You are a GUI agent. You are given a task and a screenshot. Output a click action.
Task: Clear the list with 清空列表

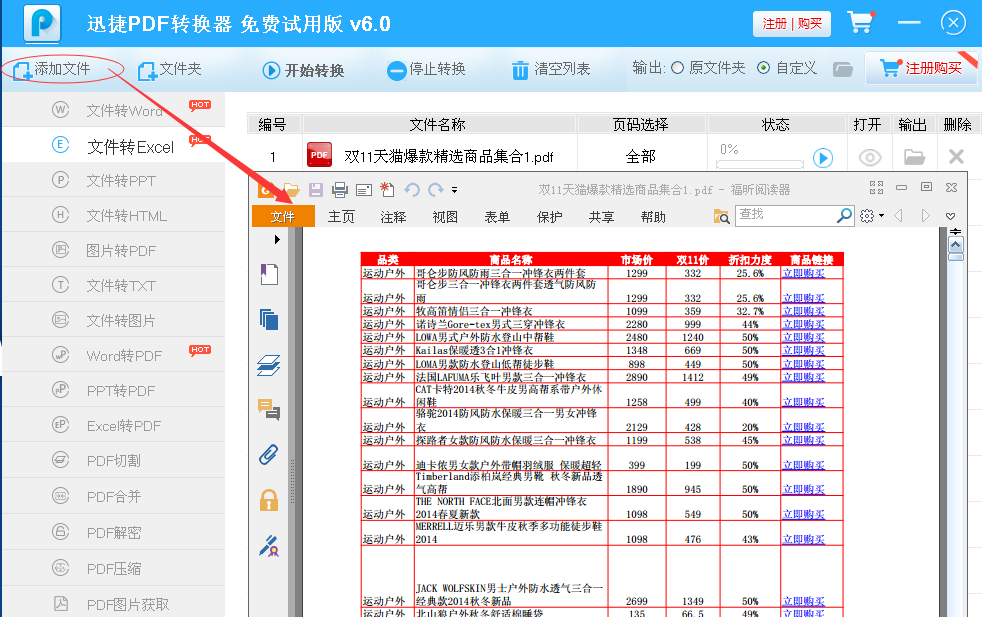550,70
